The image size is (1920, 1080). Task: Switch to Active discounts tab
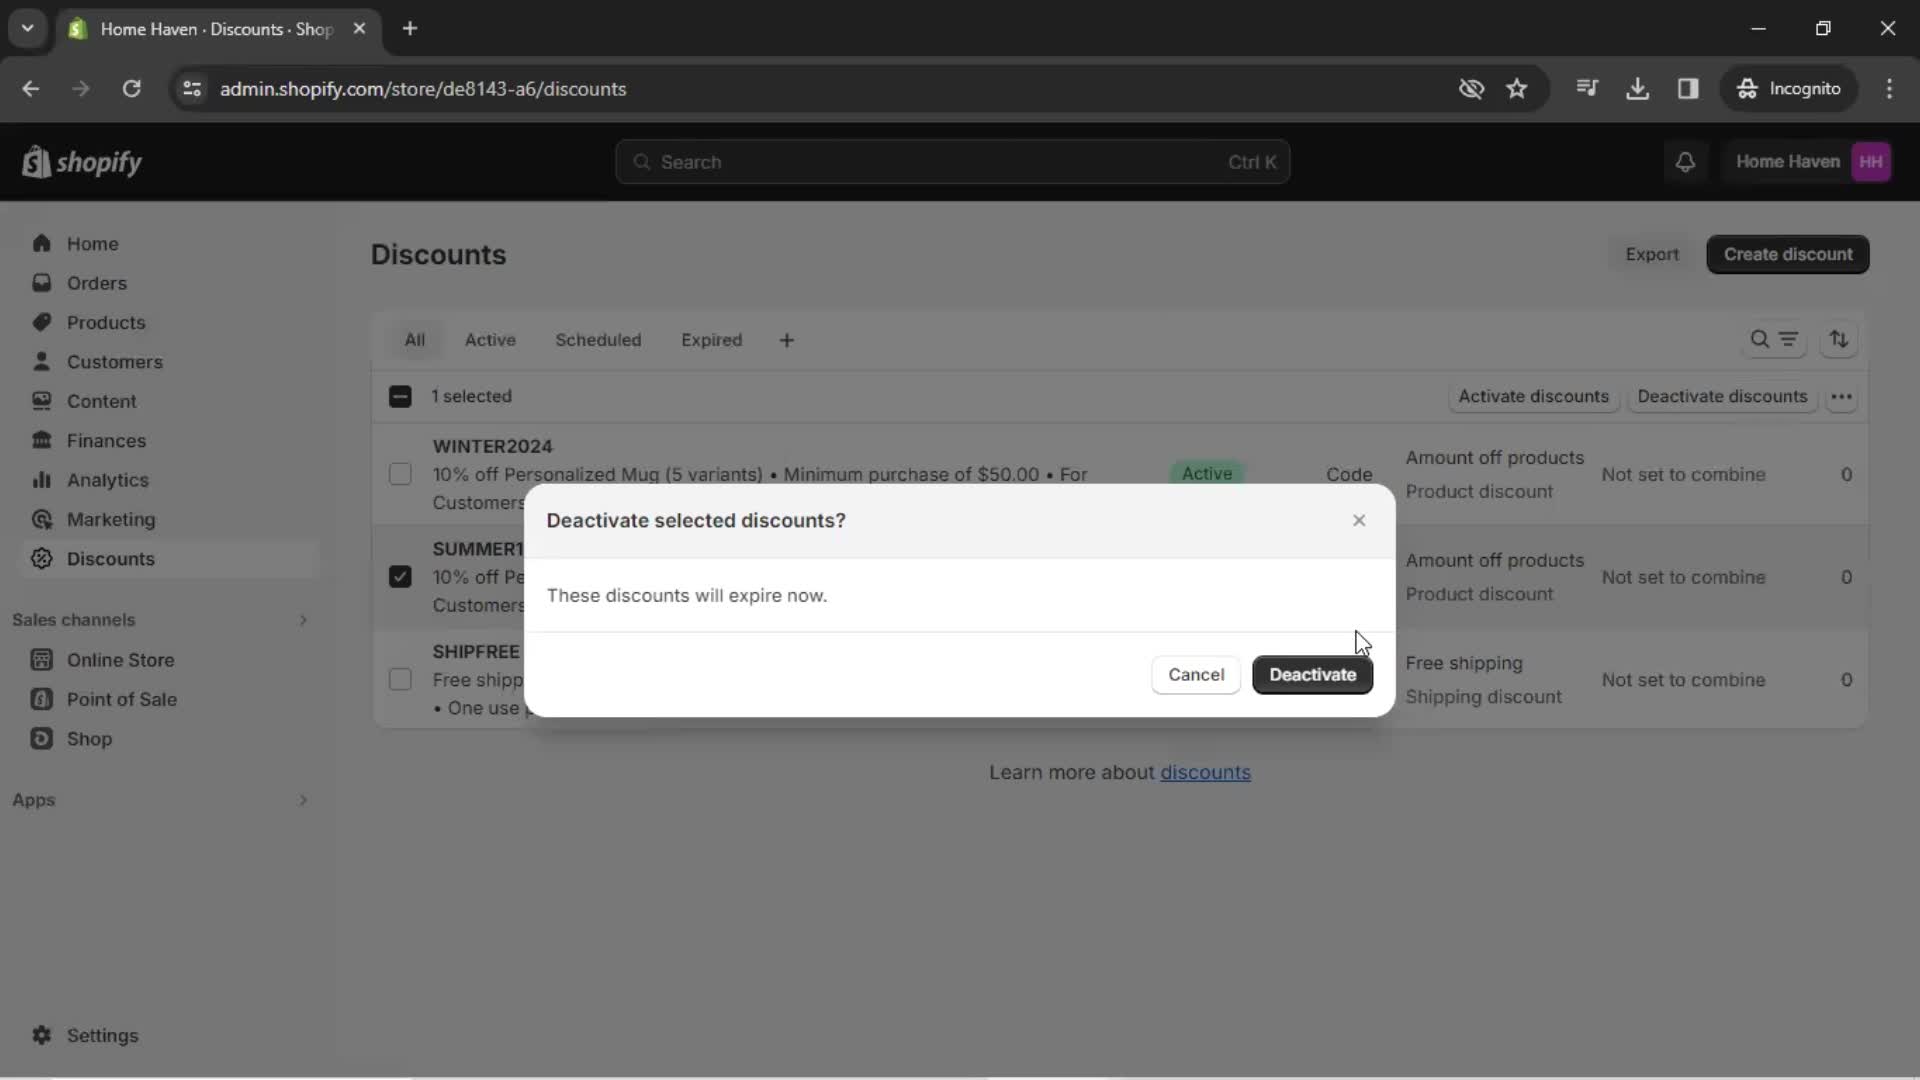point(491,340)
